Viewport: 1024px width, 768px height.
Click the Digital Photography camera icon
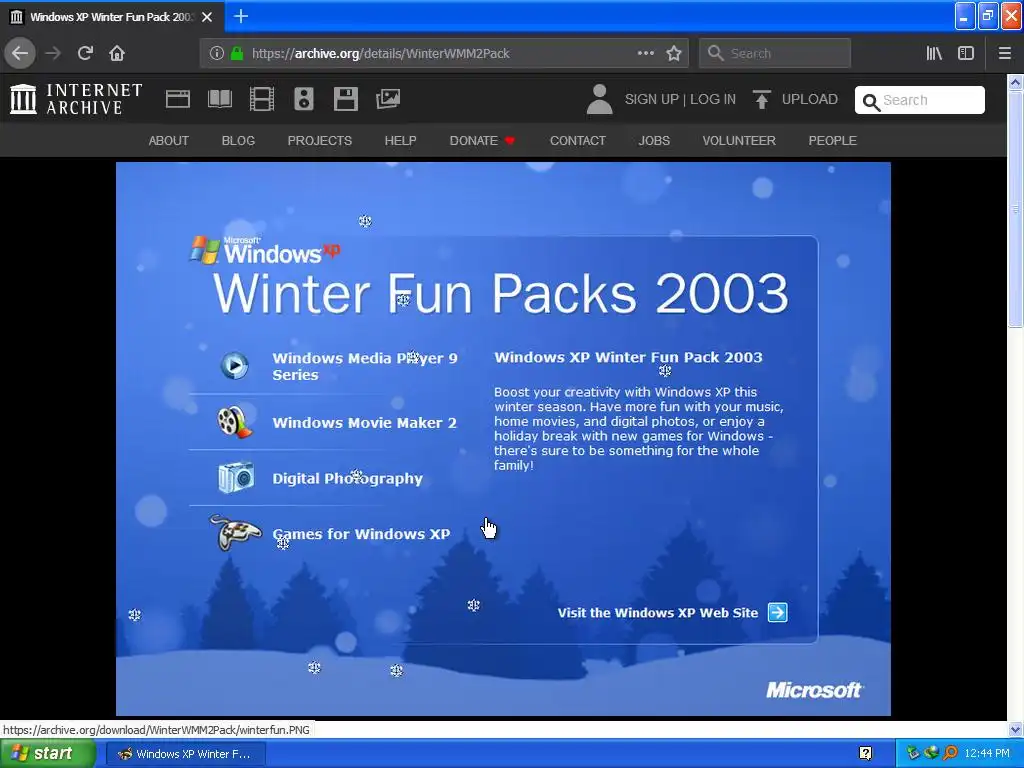(x=236, y=477)
